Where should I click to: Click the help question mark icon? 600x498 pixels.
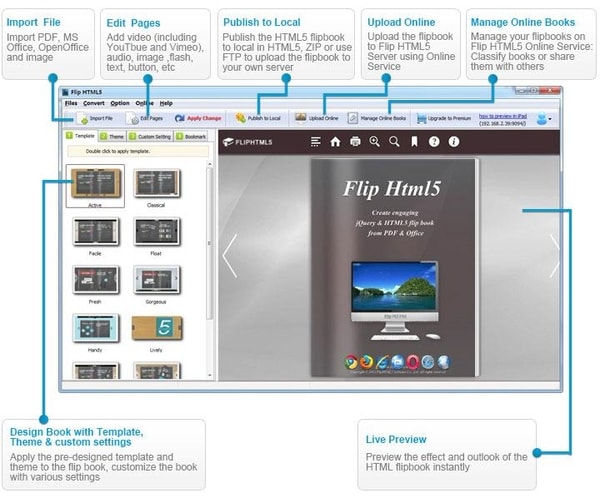(x=434, y=142)
